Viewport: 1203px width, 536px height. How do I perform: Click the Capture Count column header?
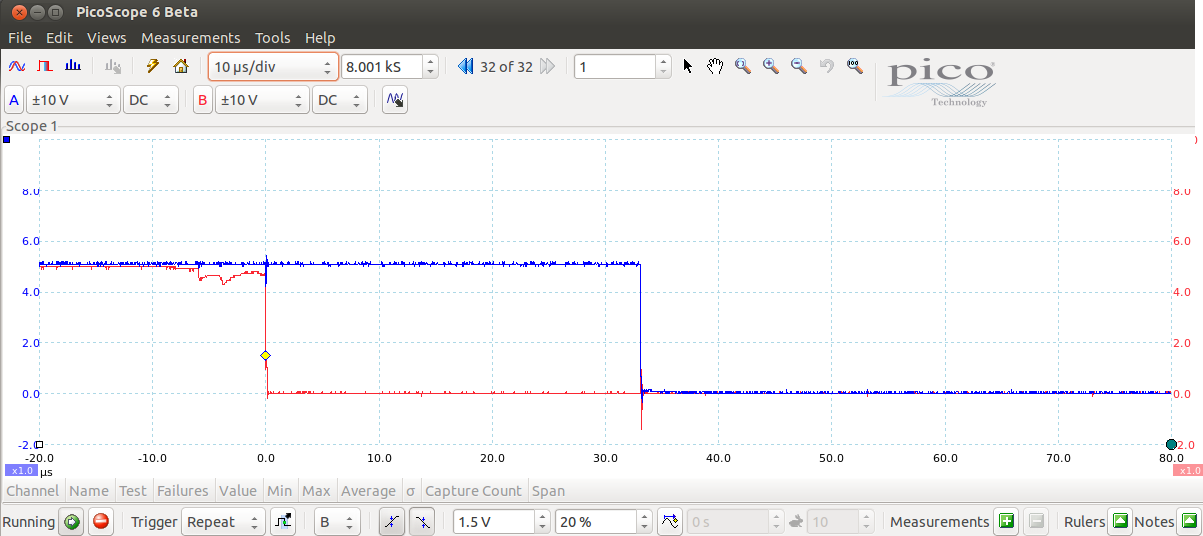(473, 491)
